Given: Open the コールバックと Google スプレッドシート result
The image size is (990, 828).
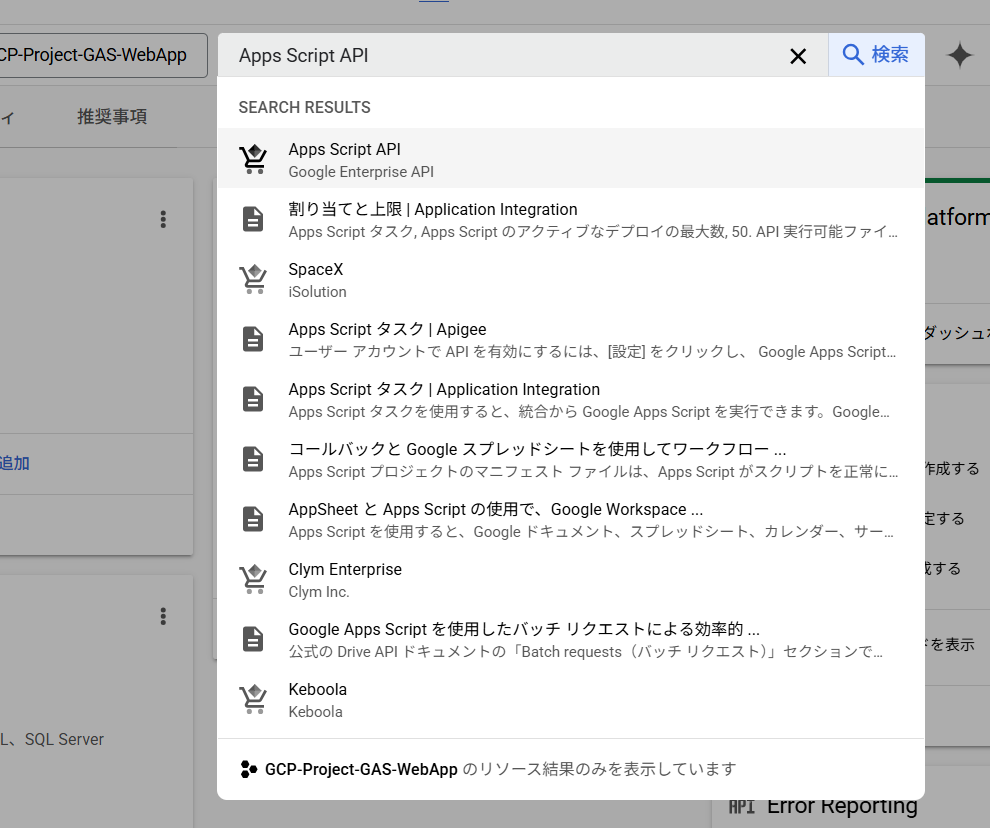Looking at the screenshot, I should [571, 459].
